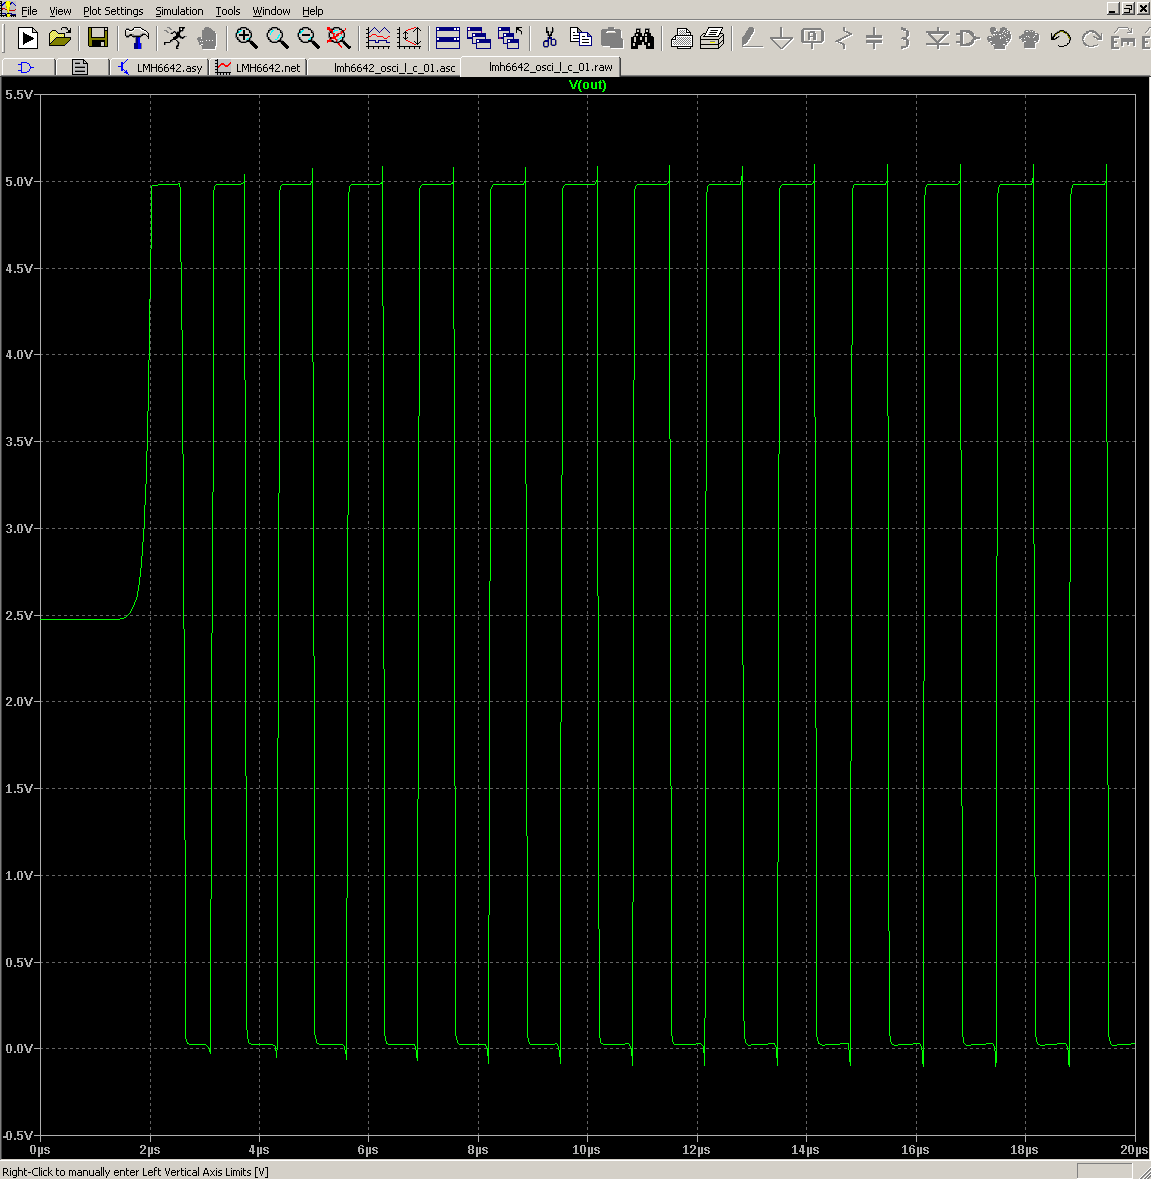Viewport: 1151px width, 1179px height.
Task: Select the Resistor icon
Action: click(844, 38)
